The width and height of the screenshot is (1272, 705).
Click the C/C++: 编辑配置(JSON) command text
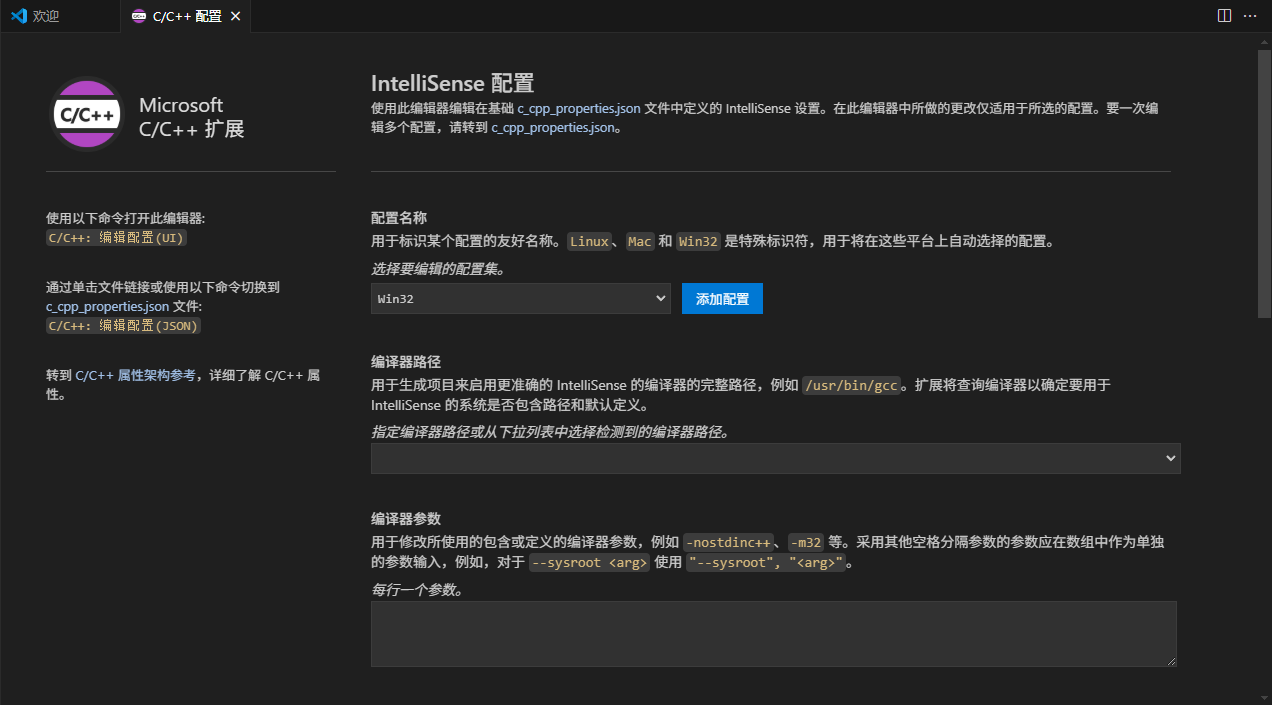125,325
